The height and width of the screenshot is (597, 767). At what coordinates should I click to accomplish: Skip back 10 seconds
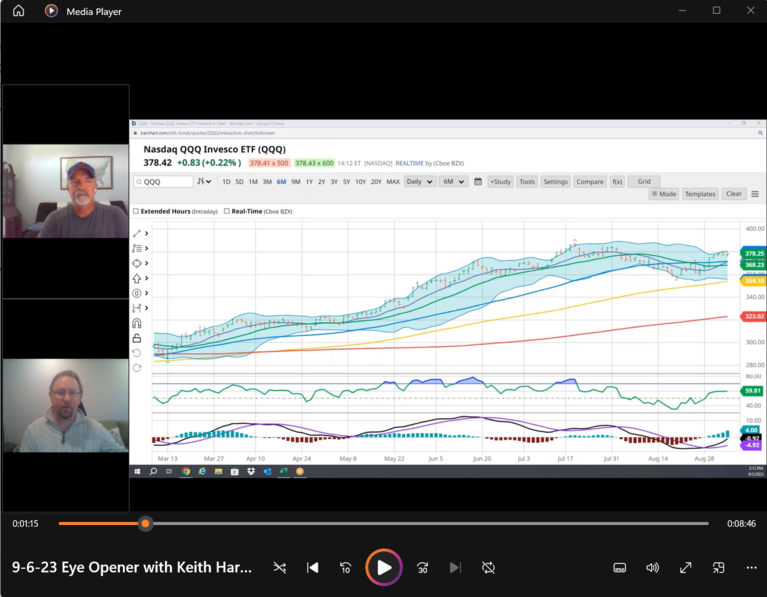tap(346, 567)
